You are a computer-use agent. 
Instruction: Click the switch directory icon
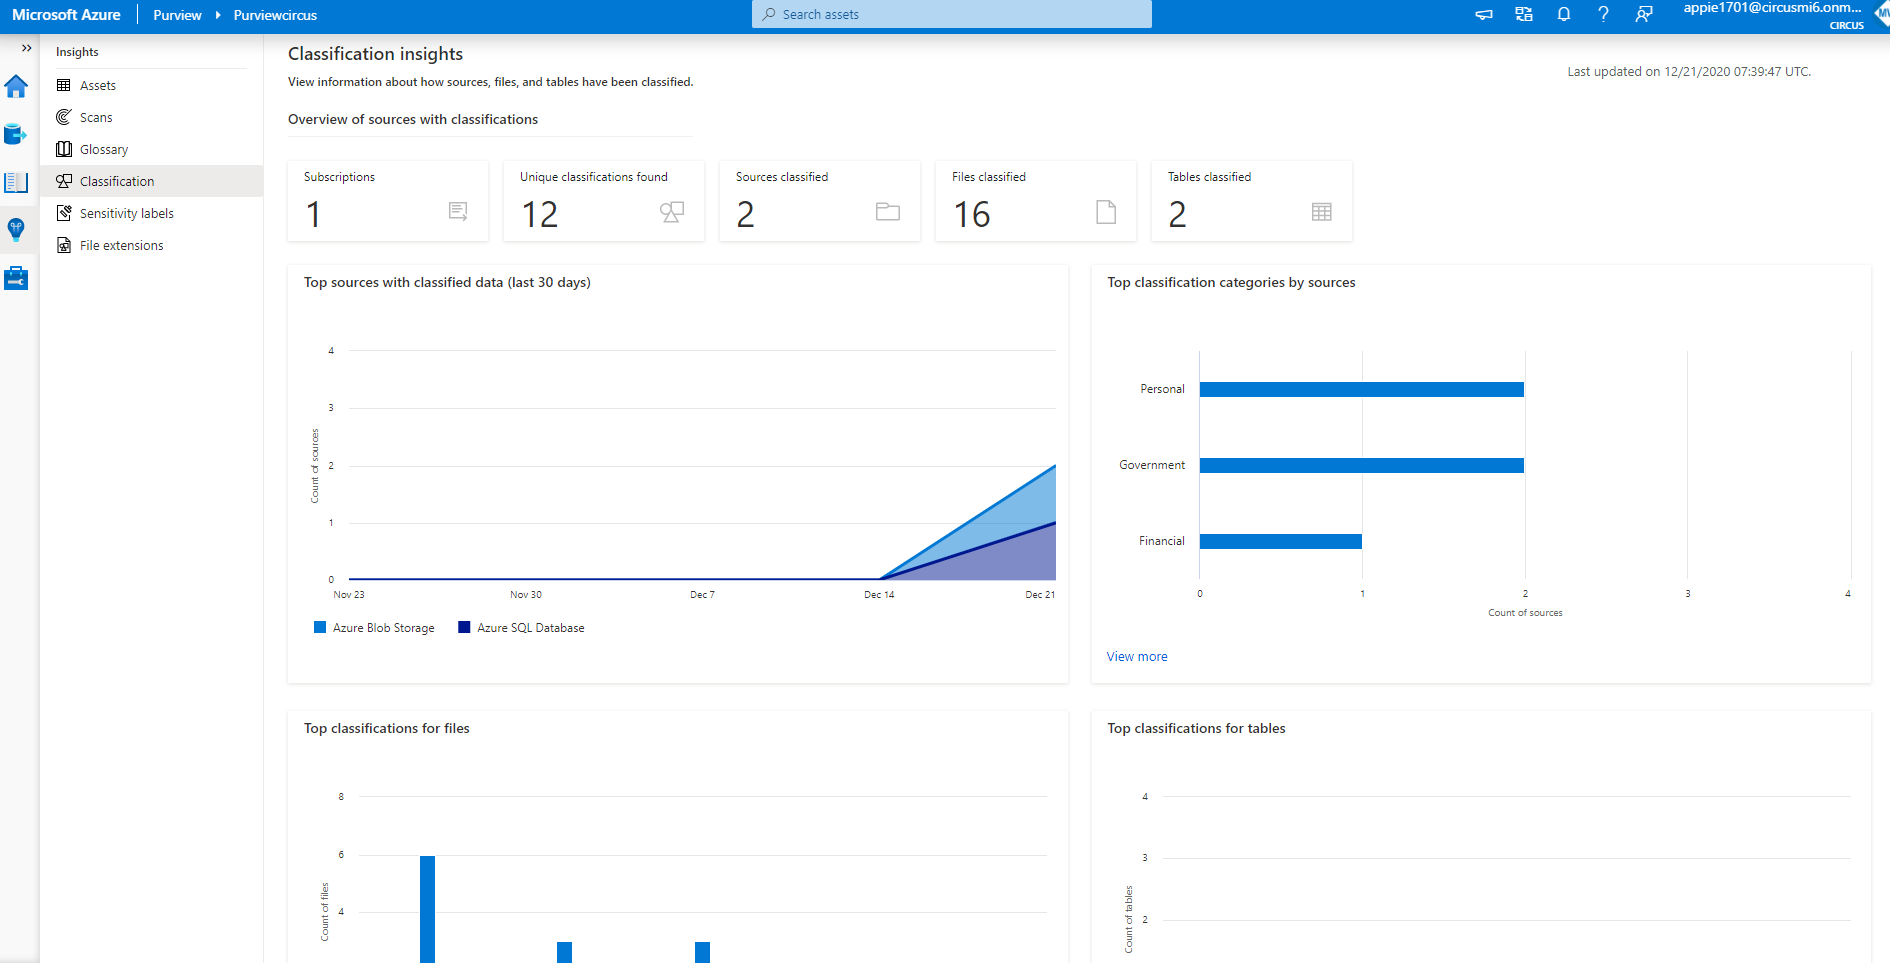pyautogui.click(x=1523, y=14)
